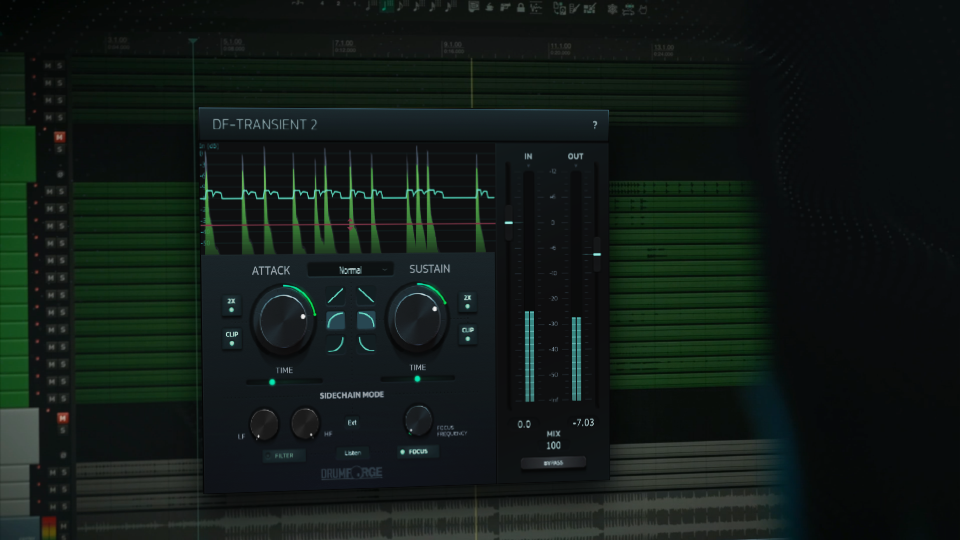Click the MIX value field showing 100
Image resolution: width=960 pixels, height=540 pixels.
point(553,445)
